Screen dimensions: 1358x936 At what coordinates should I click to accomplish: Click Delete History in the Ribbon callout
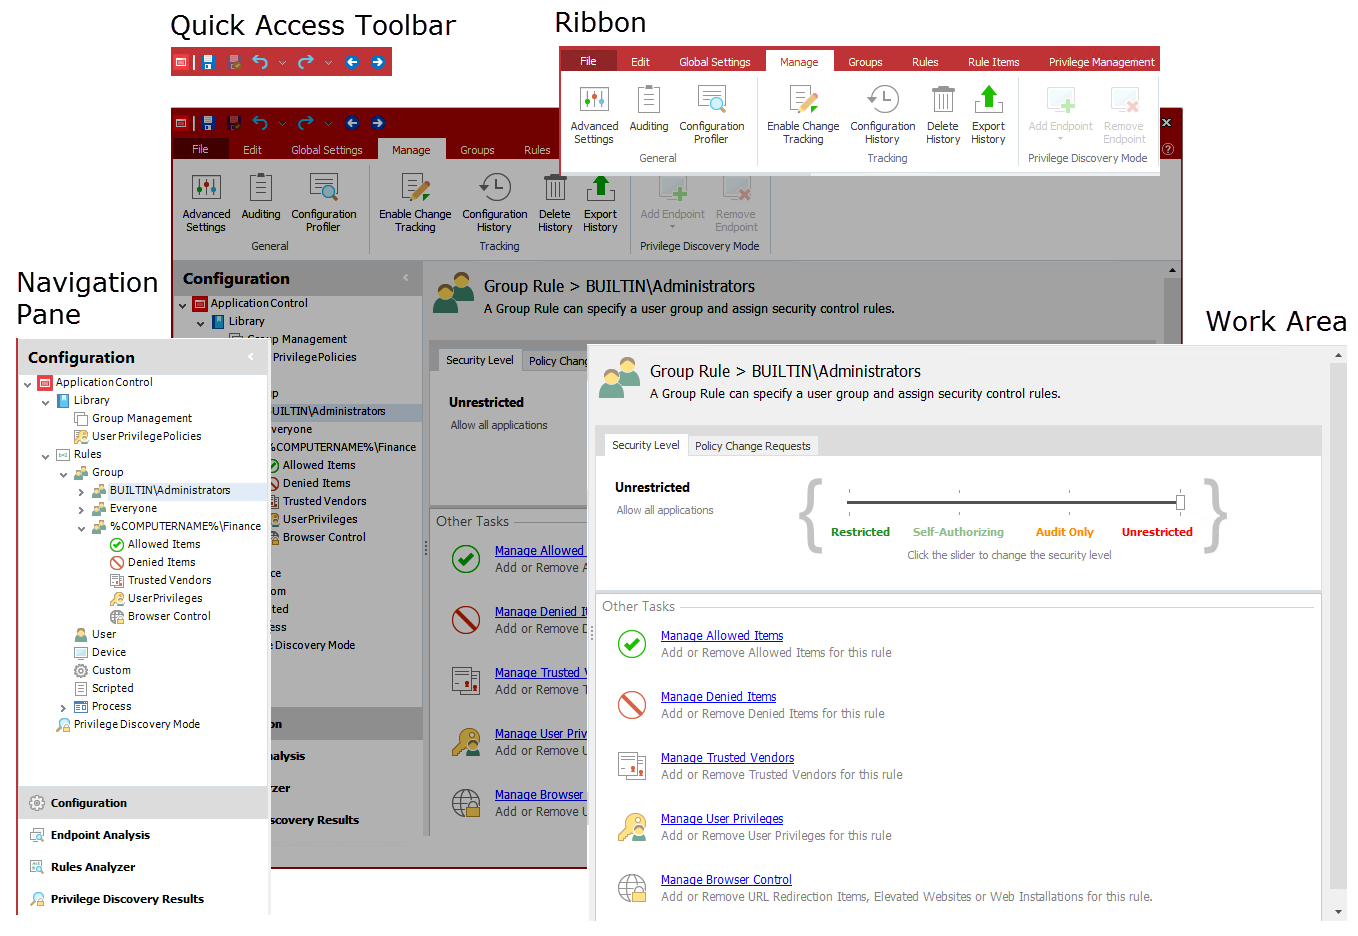click(943, 115)
